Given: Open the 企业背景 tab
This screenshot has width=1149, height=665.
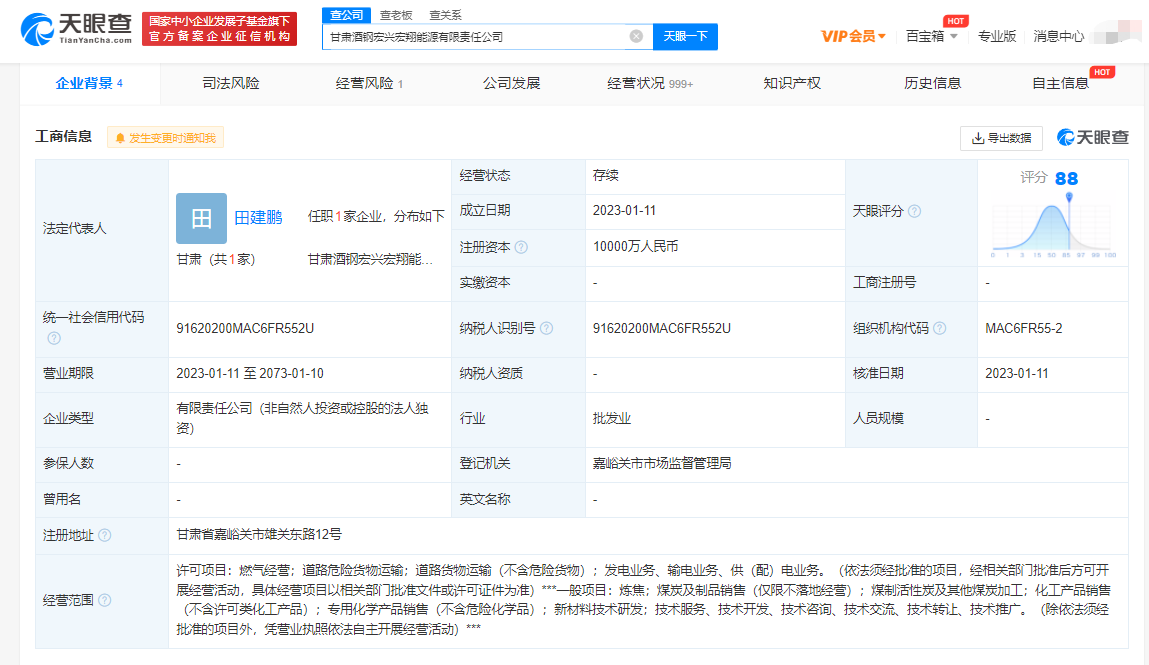Looking at the screenshot, I should tap(89, 83).
